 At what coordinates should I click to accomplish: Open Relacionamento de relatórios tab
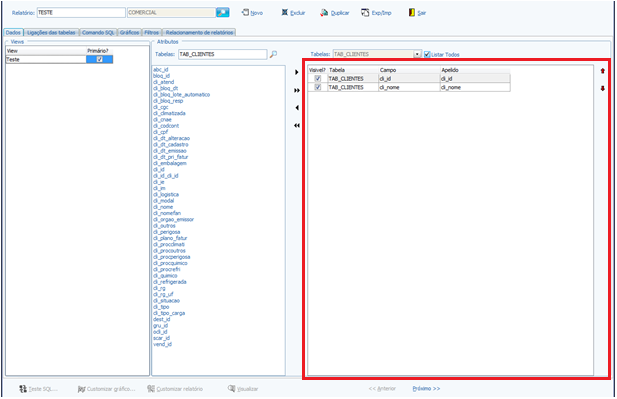click(199, 32)
